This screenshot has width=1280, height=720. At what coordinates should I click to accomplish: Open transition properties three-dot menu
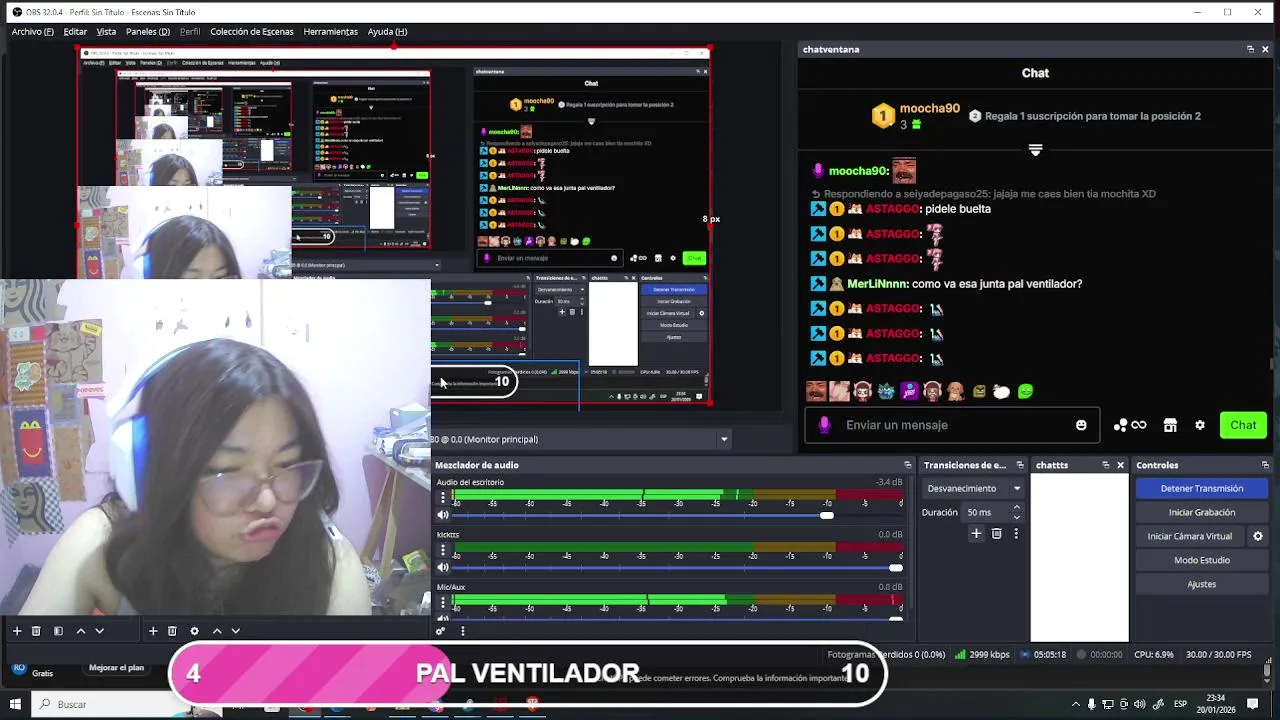1016,534
